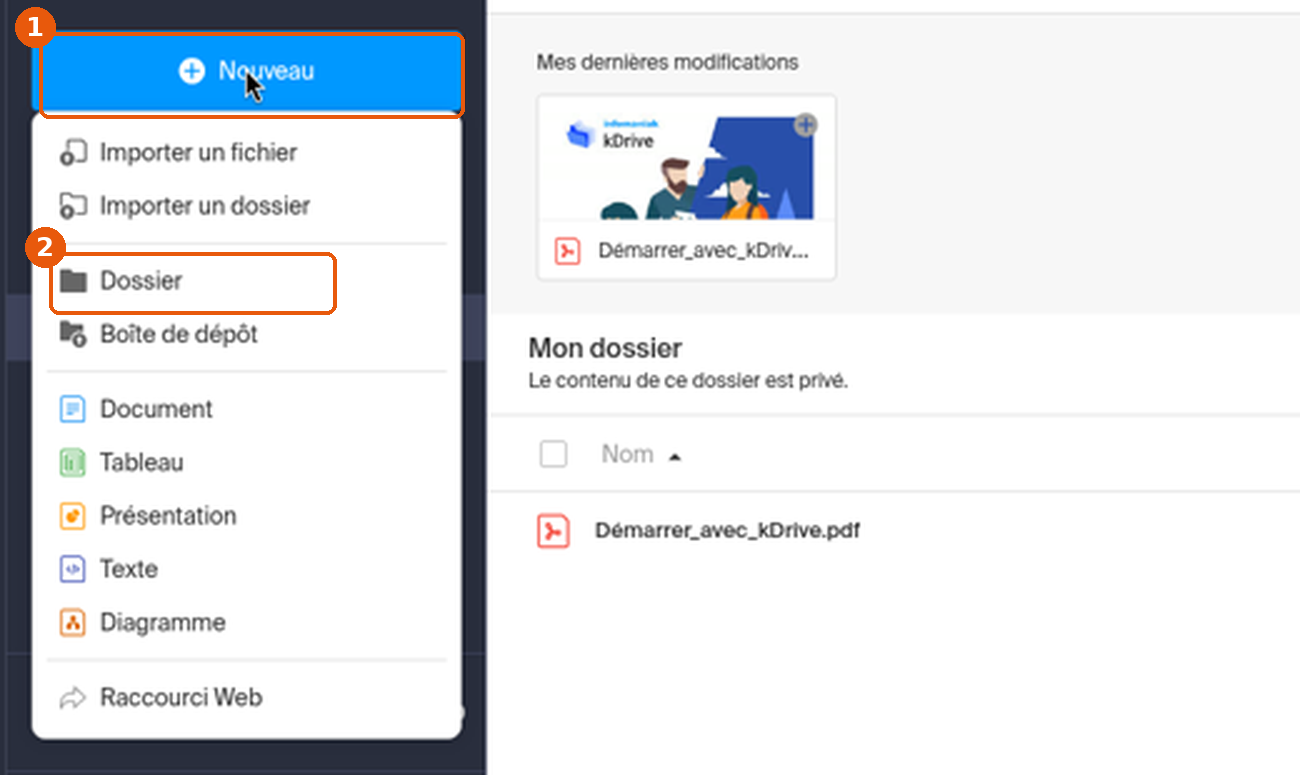Click the dropbox folder icon beside Boîte de dépôt
Screen dimensions: 1300x775
click(73, 334)
